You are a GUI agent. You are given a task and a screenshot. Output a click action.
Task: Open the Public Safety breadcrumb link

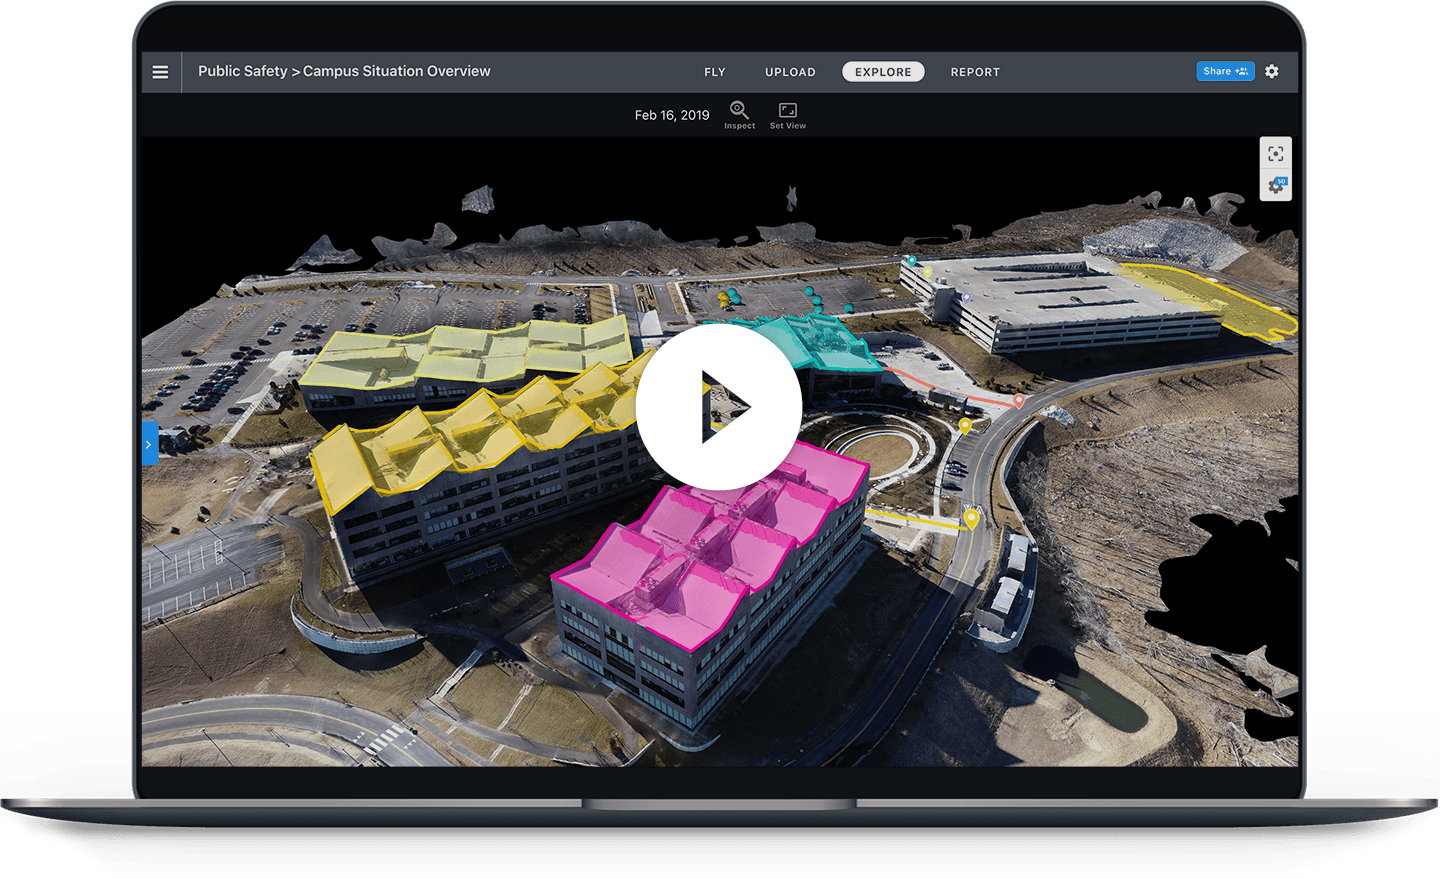coord(242,71)
